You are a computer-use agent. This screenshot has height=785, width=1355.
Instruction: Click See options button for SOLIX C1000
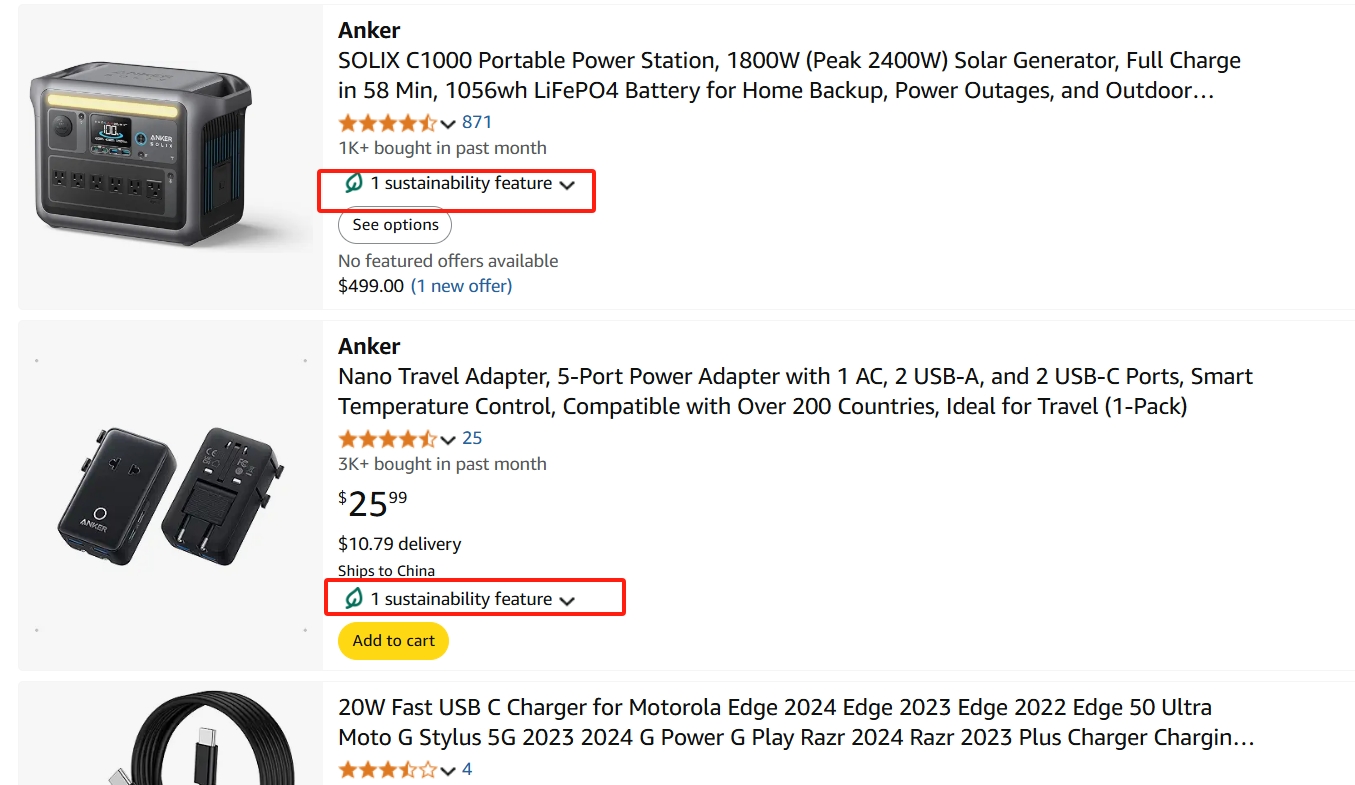pos(395,225)
